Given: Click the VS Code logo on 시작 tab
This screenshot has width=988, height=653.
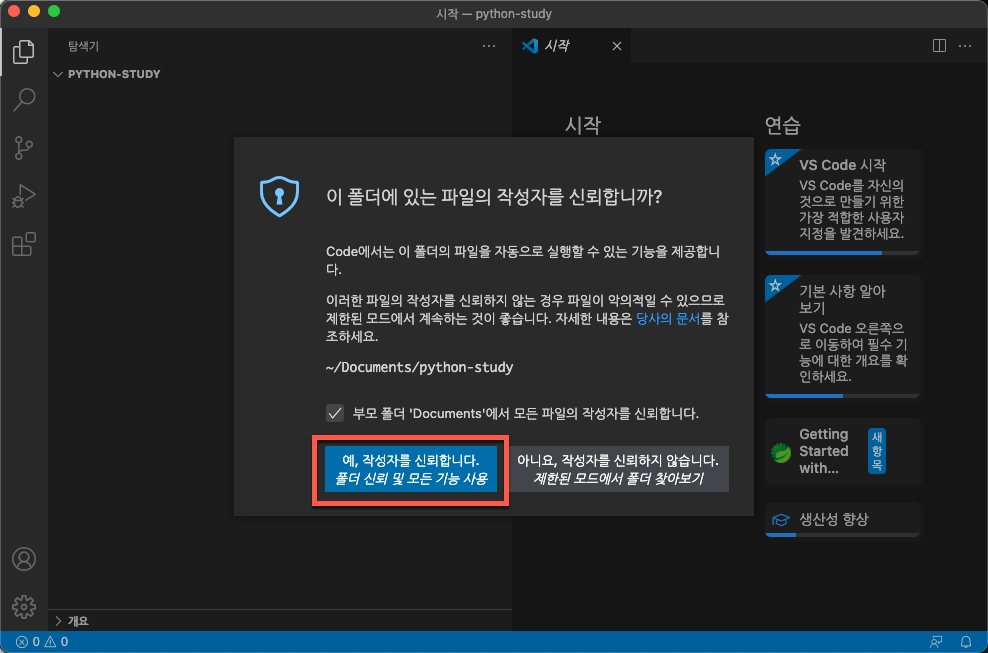Looking at the screenshot, I should click(x=530, y=46).
